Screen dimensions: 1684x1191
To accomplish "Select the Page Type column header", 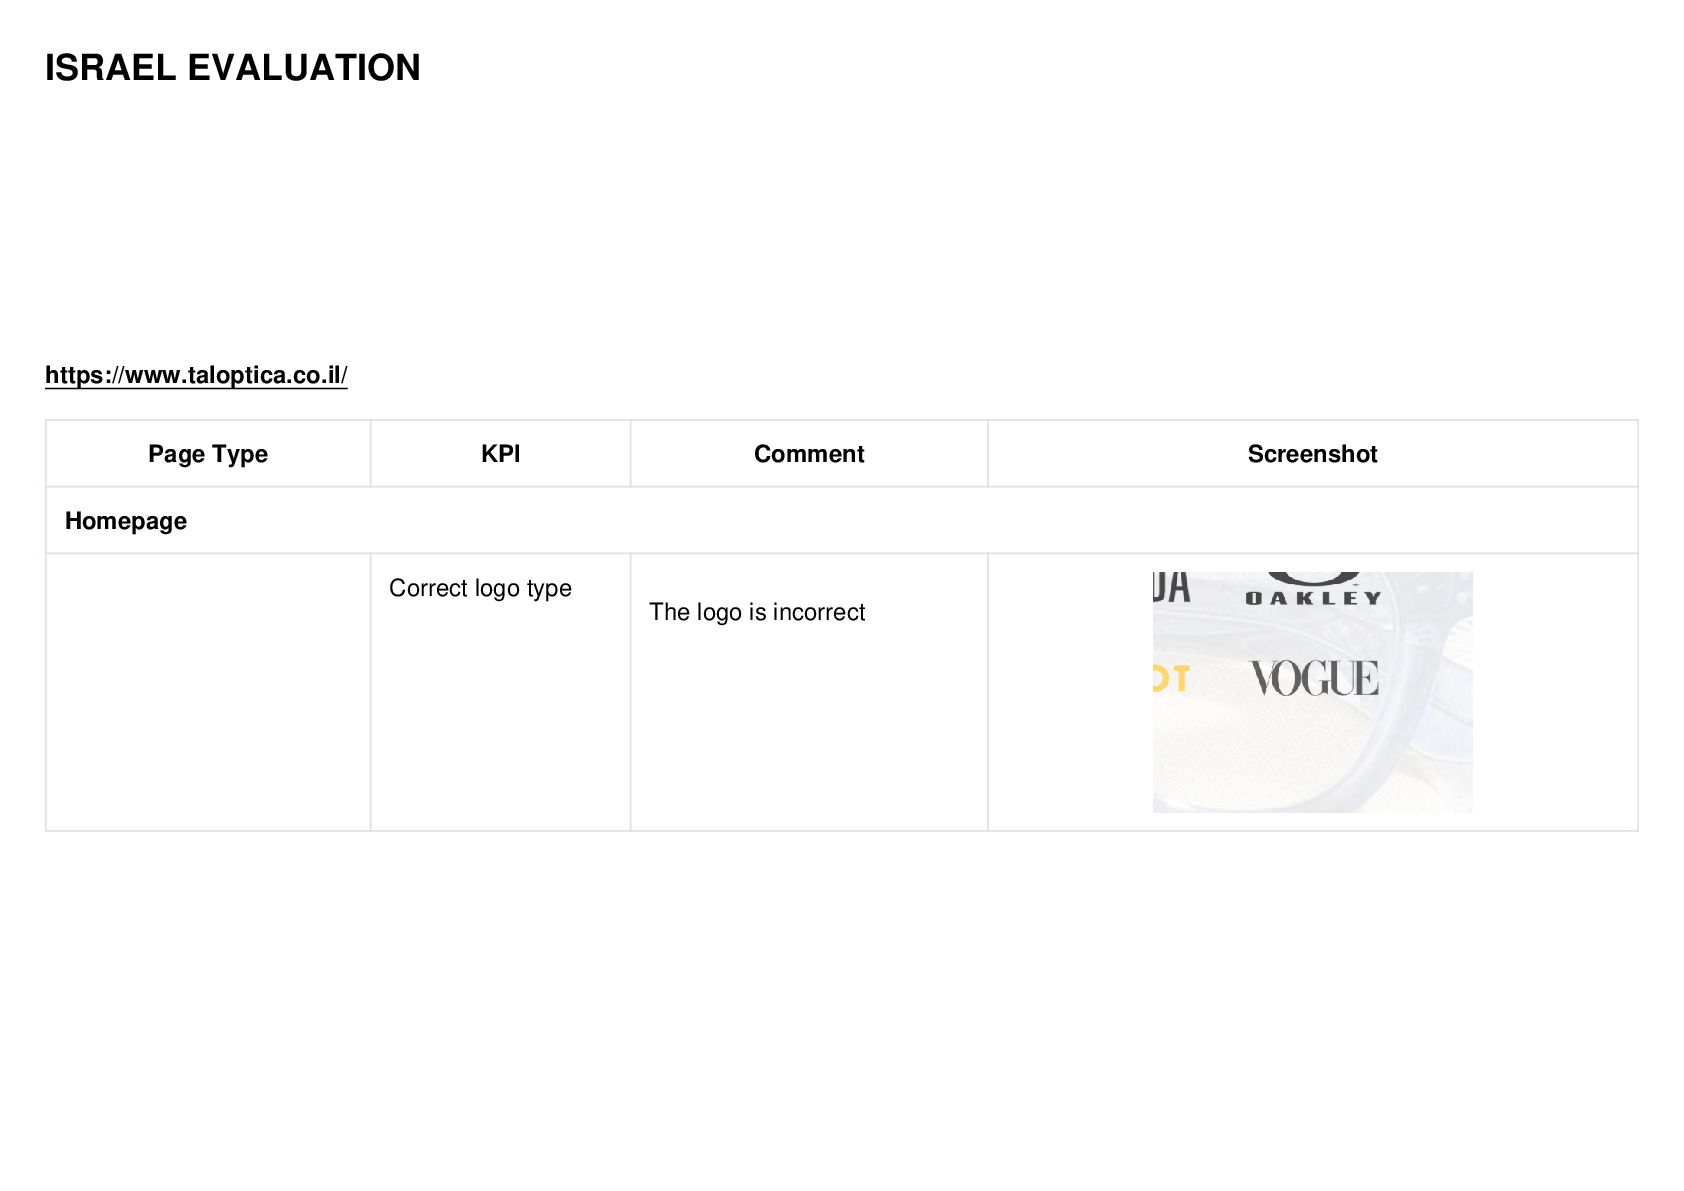I will point(208,454).
